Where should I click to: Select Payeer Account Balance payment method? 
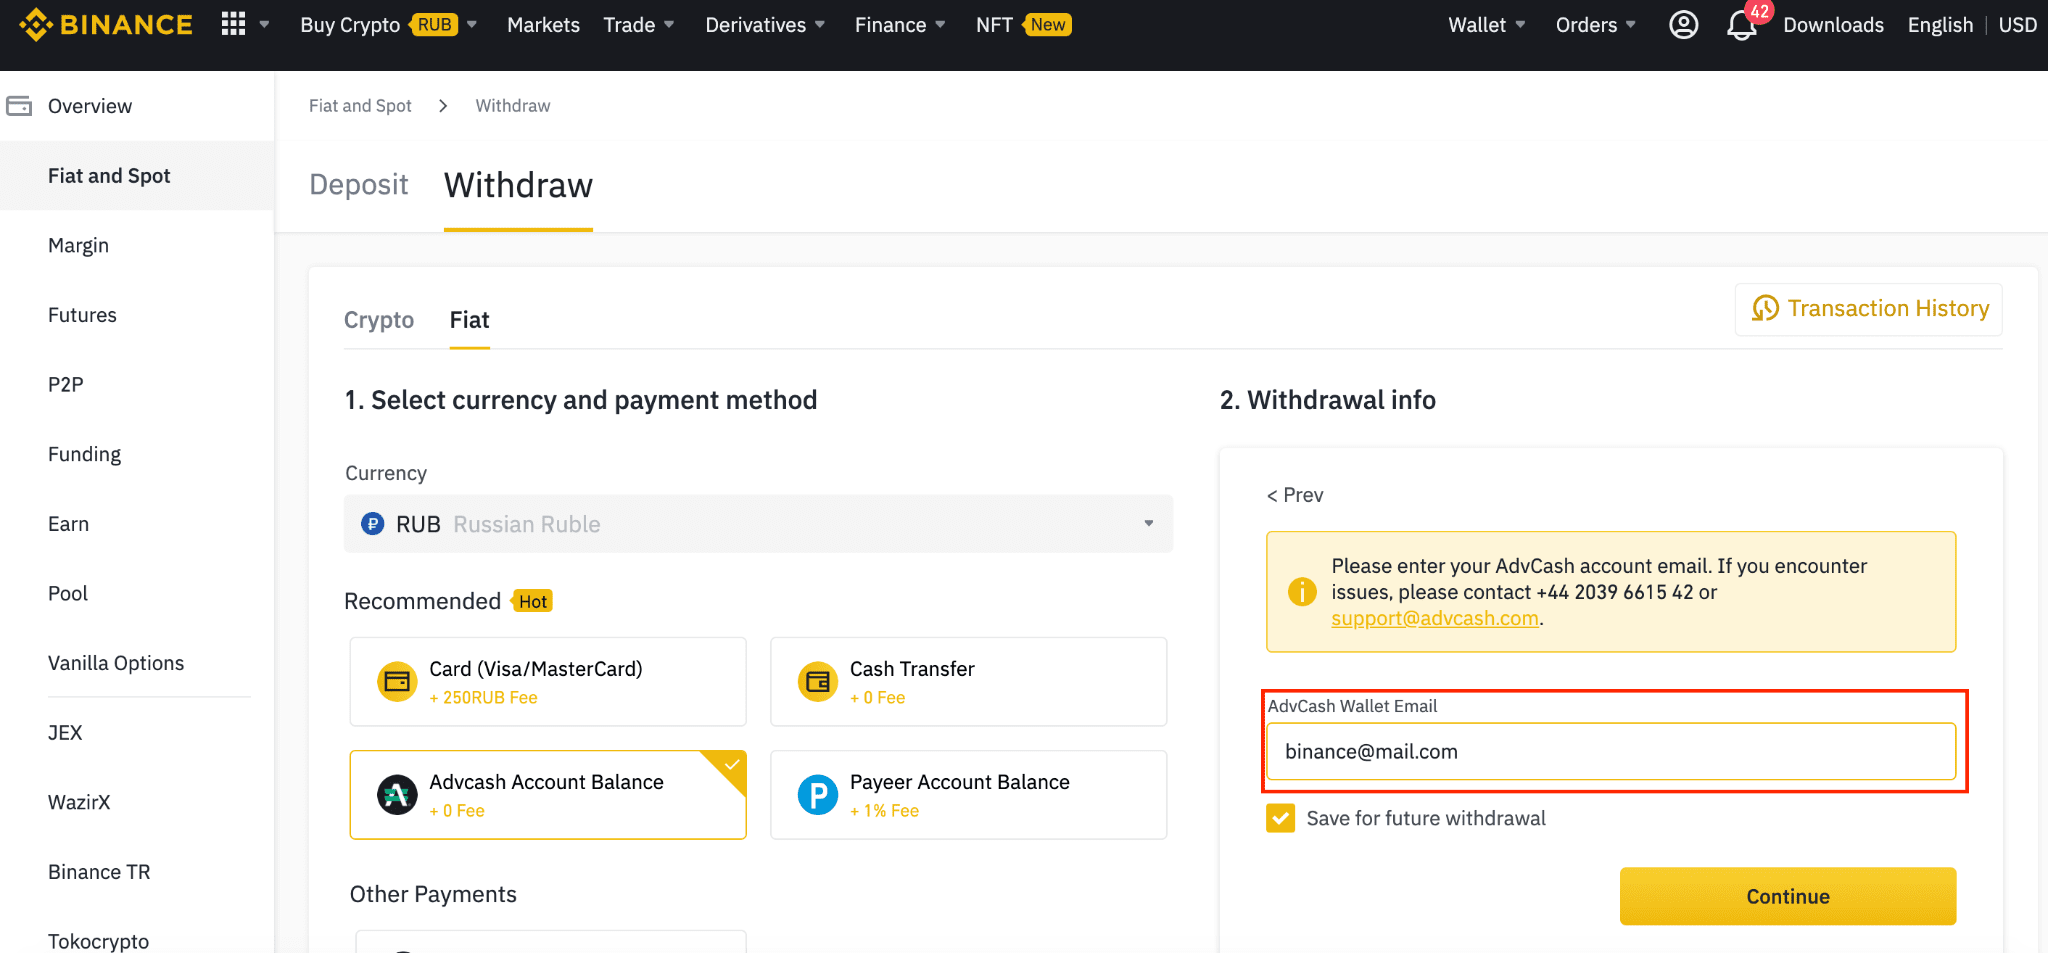tap(968, 795)
